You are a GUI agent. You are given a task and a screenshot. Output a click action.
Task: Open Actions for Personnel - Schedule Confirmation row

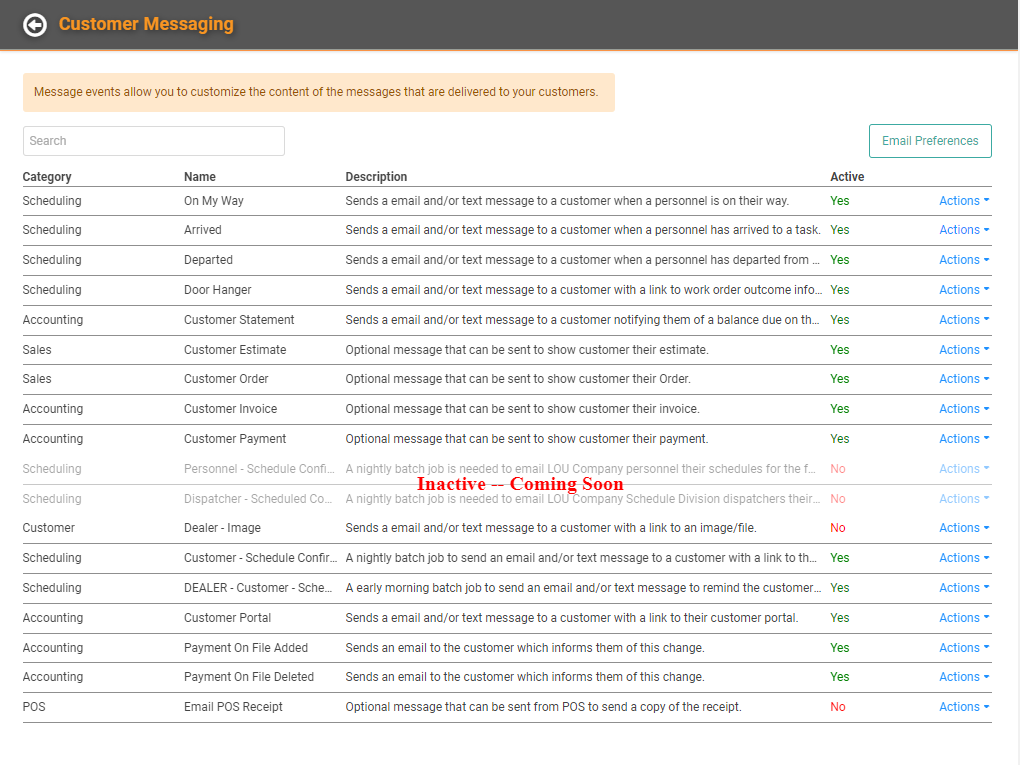964,469
